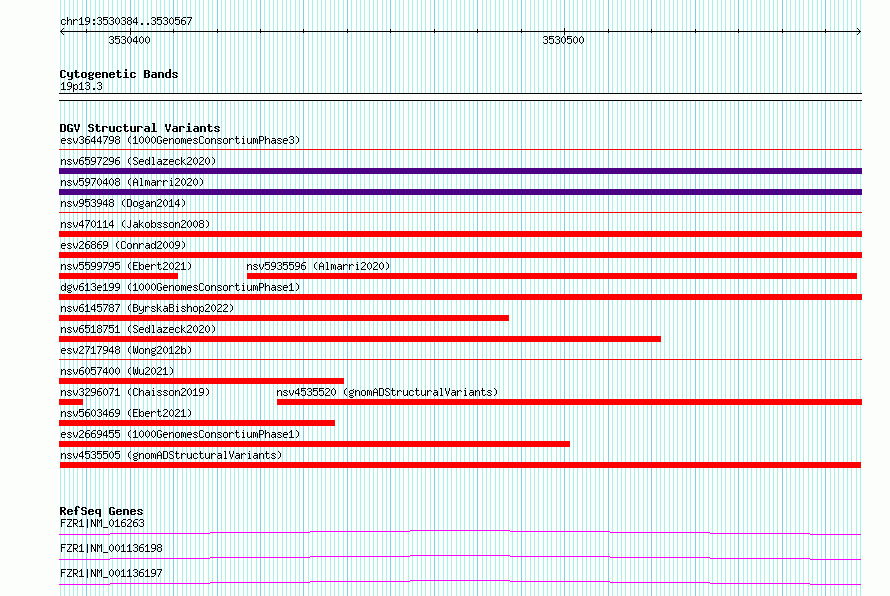
Task: Click nsv6057400 (Wu2021) label
Action: [117, 371]
